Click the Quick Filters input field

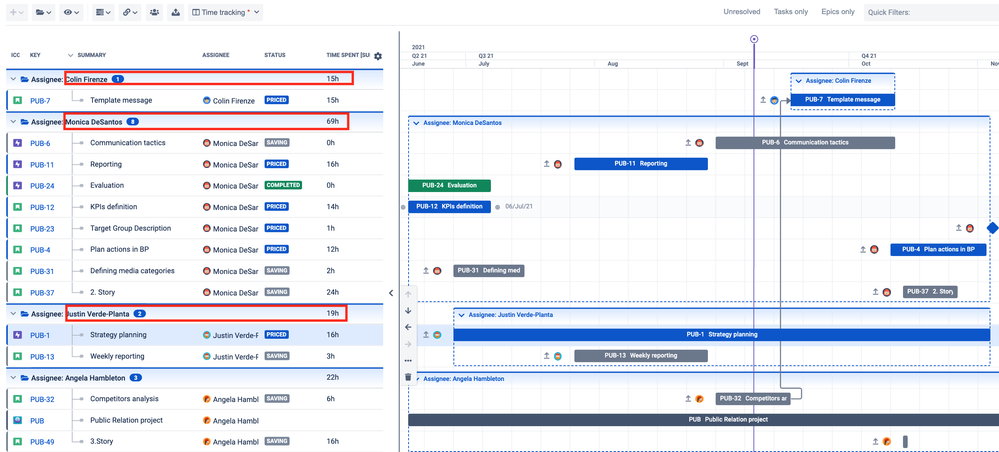coord(931,12)
